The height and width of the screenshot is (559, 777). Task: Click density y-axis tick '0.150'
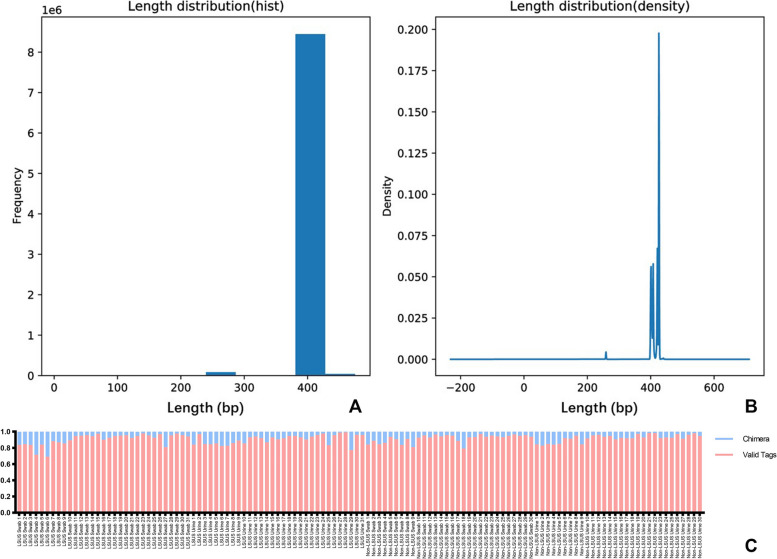(413, 112)
